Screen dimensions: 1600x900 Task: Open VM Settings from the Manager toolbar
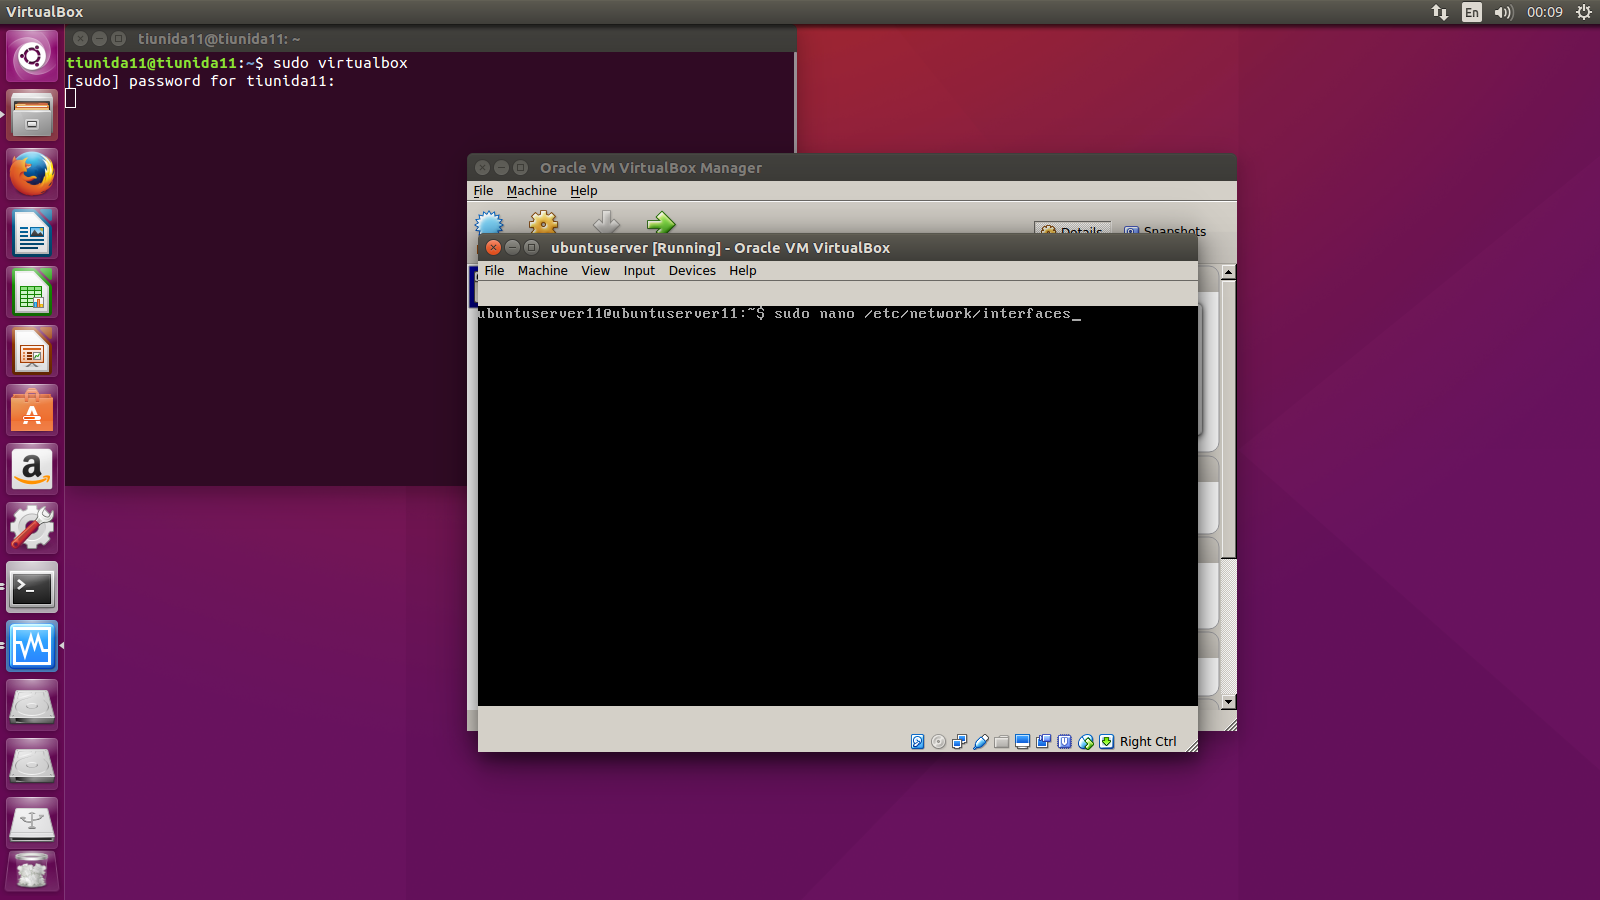(543, 223)
